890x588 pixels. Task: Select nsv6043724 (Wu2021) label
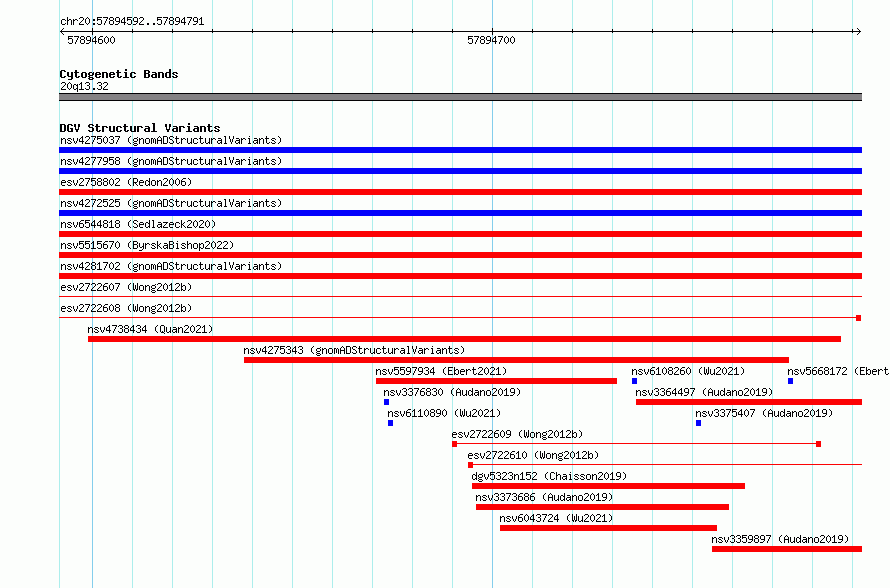[556, 518]
